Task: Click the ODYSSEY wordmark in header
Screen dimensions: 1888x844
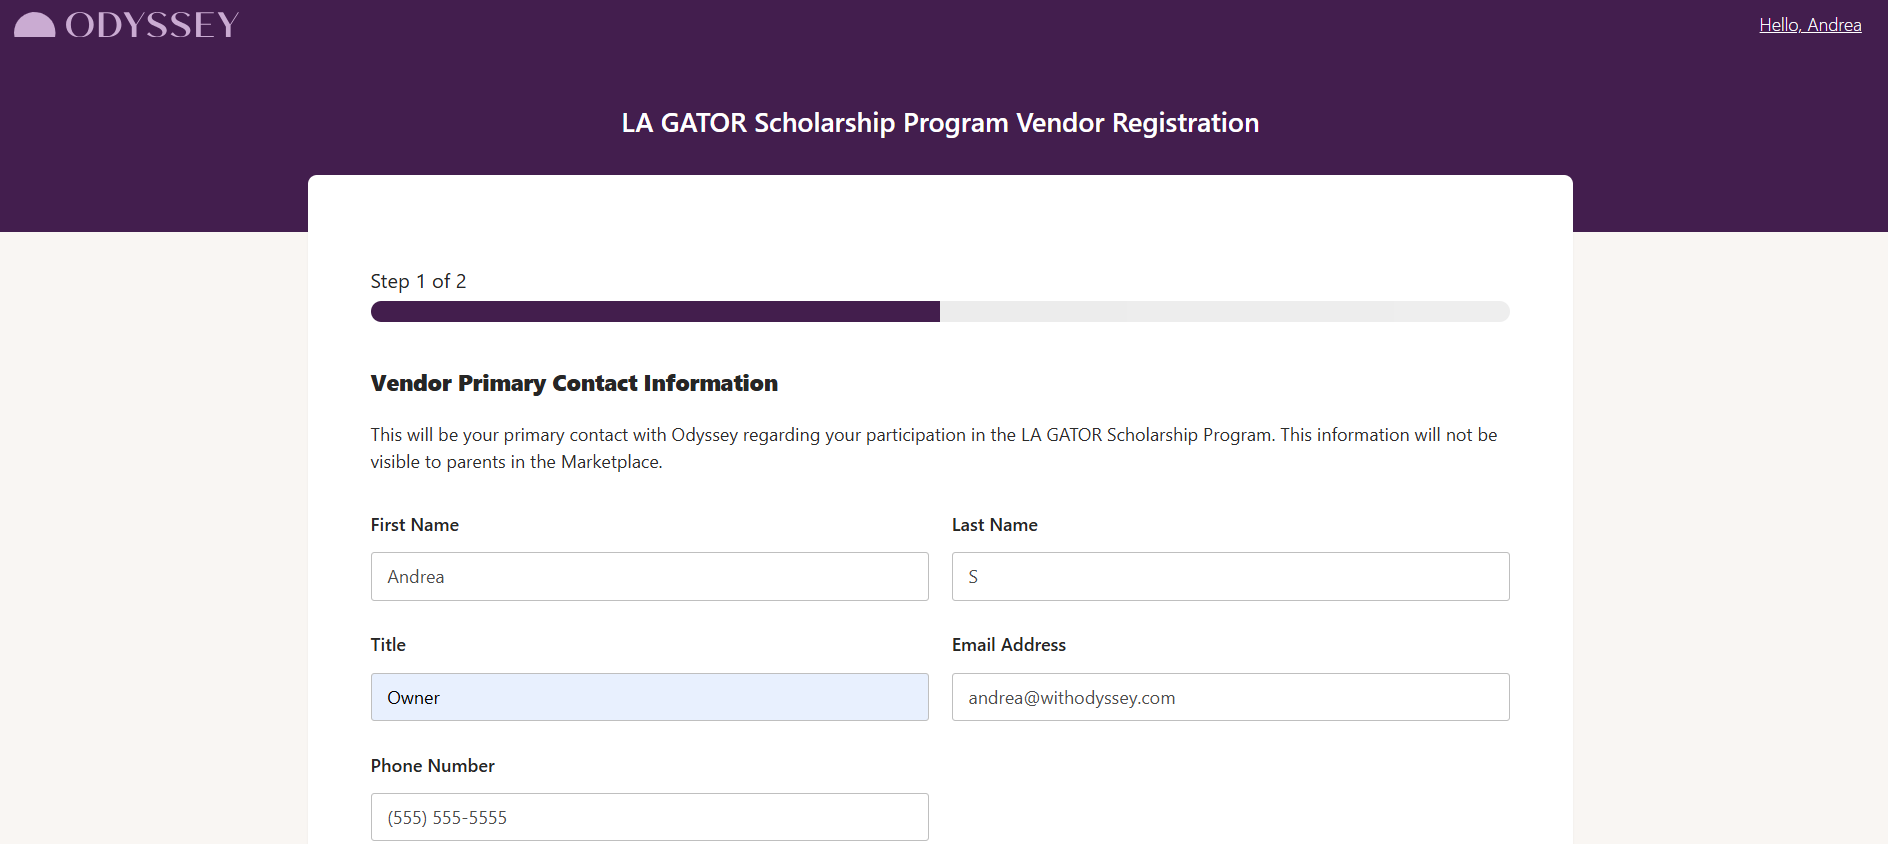Action: coord(152,25)
